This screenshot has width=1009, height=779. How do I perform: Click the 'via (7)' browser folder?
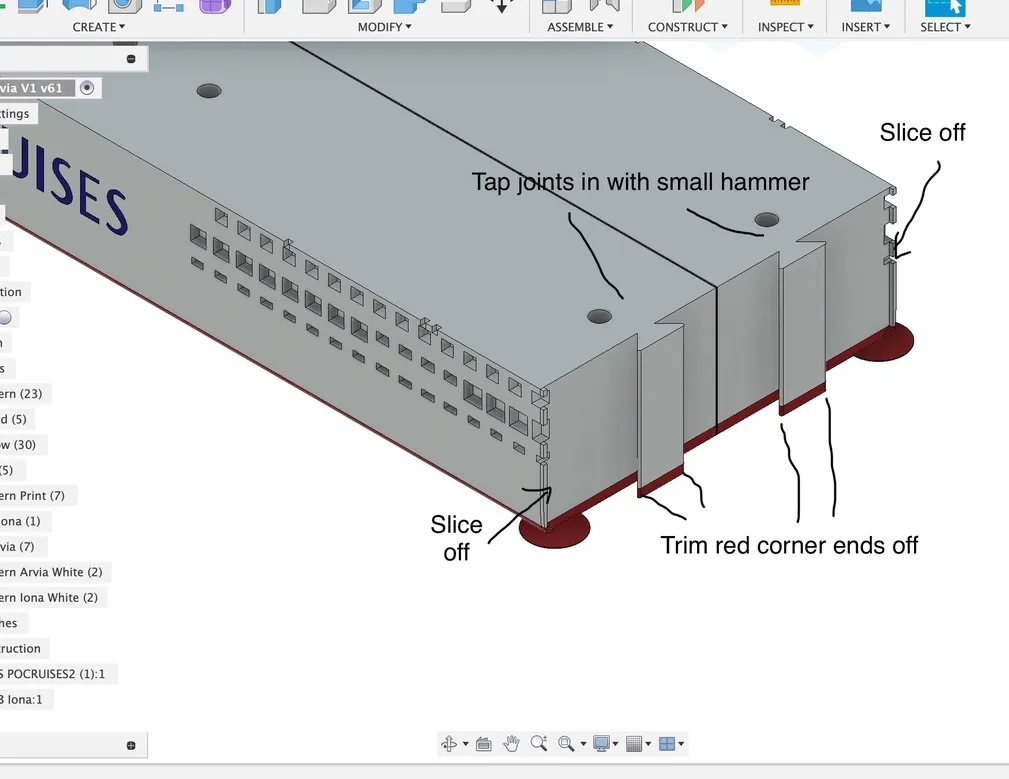click(x=21, y=547)
